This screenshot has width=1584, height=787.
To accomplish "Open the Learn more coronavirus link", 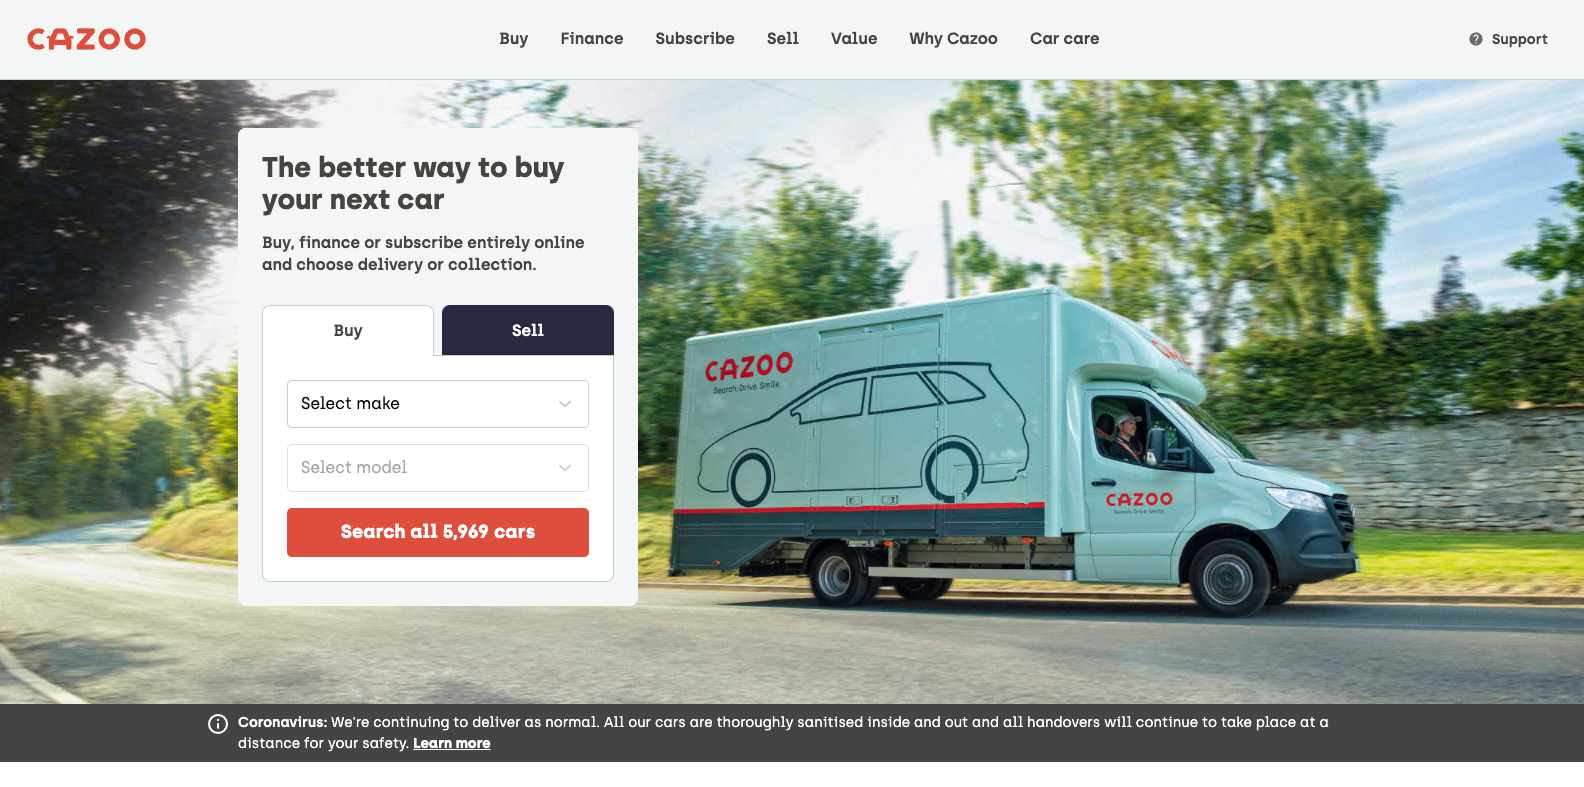I will pyautogui.click(x=452, y=743).
